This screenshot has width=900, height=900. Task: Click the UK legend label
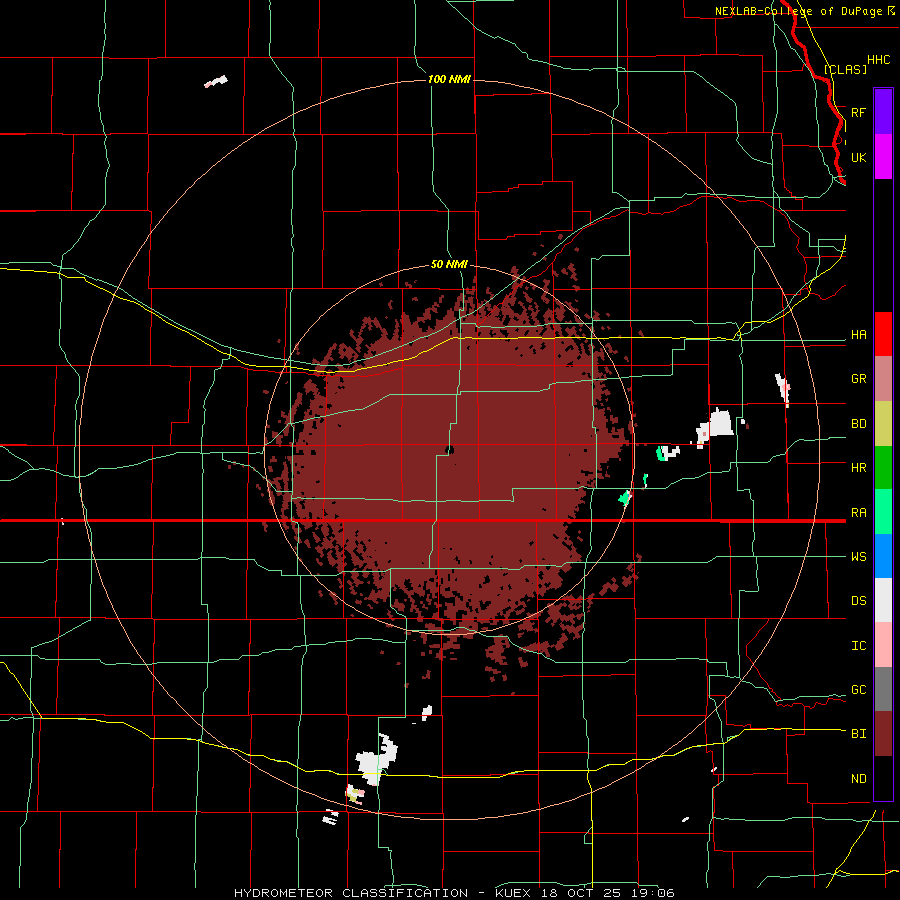coord(858,157)
